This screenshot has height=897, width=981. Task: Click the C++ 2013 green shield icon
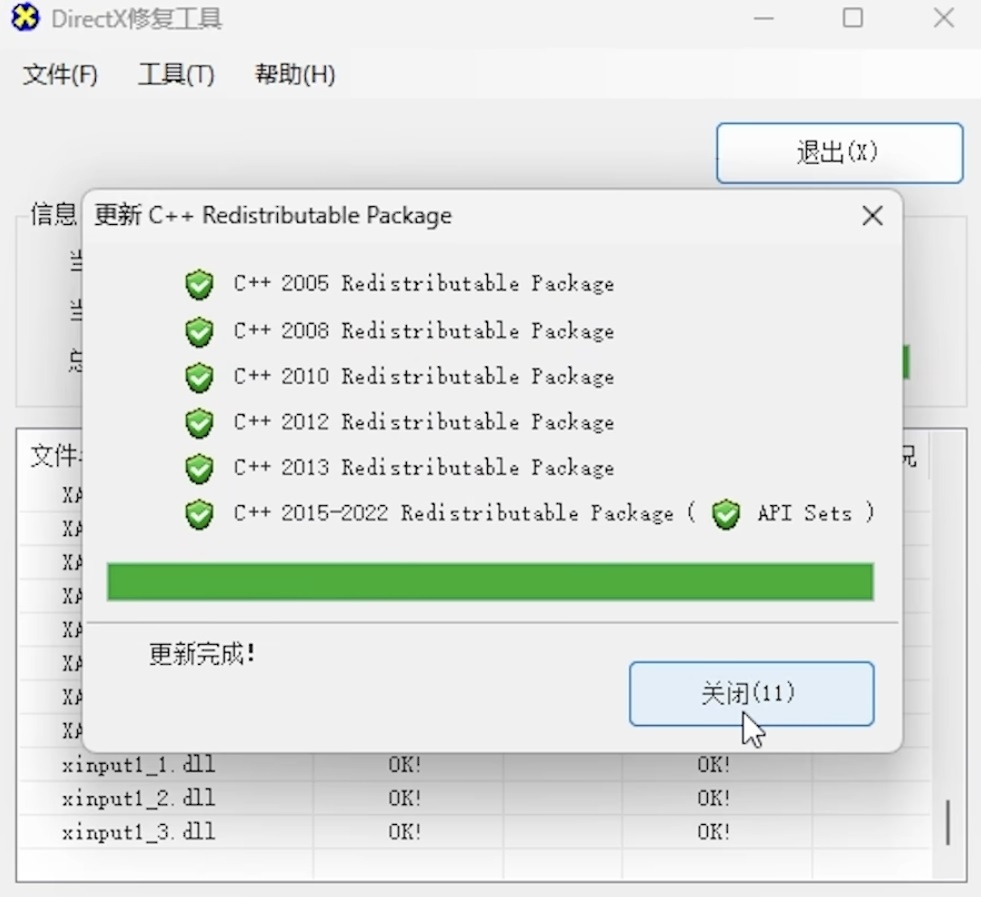tap(200, 468)
